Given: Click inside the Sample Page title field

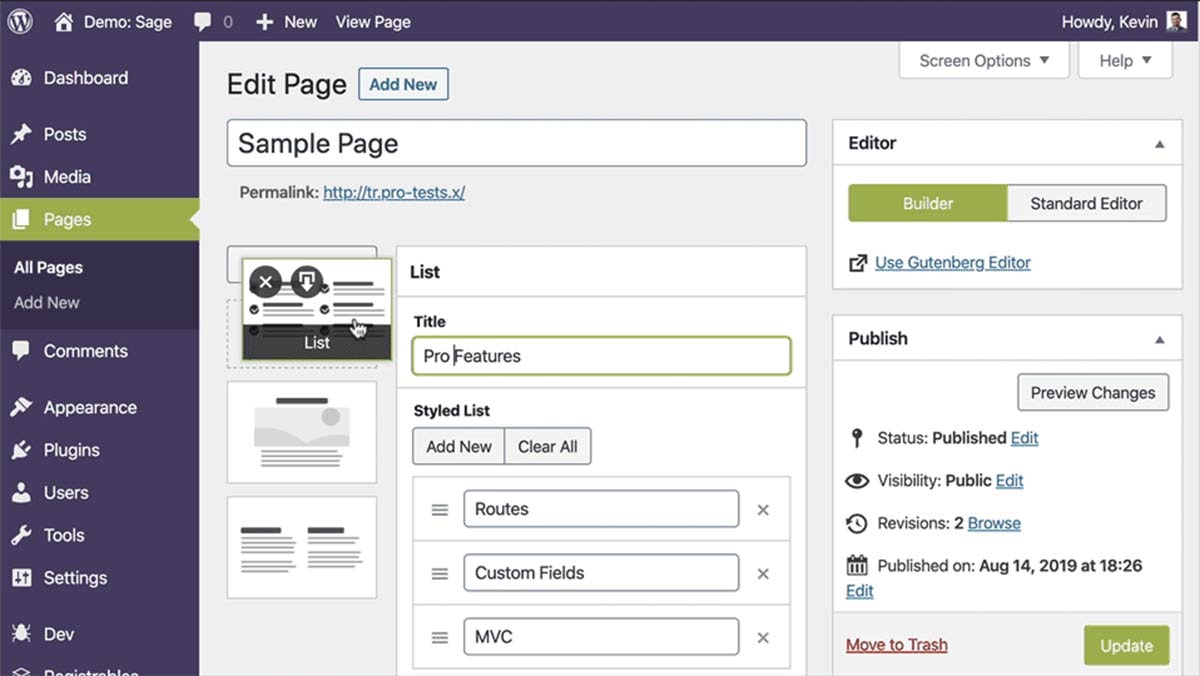Looking at the screenshot, I should click(517, 143).
